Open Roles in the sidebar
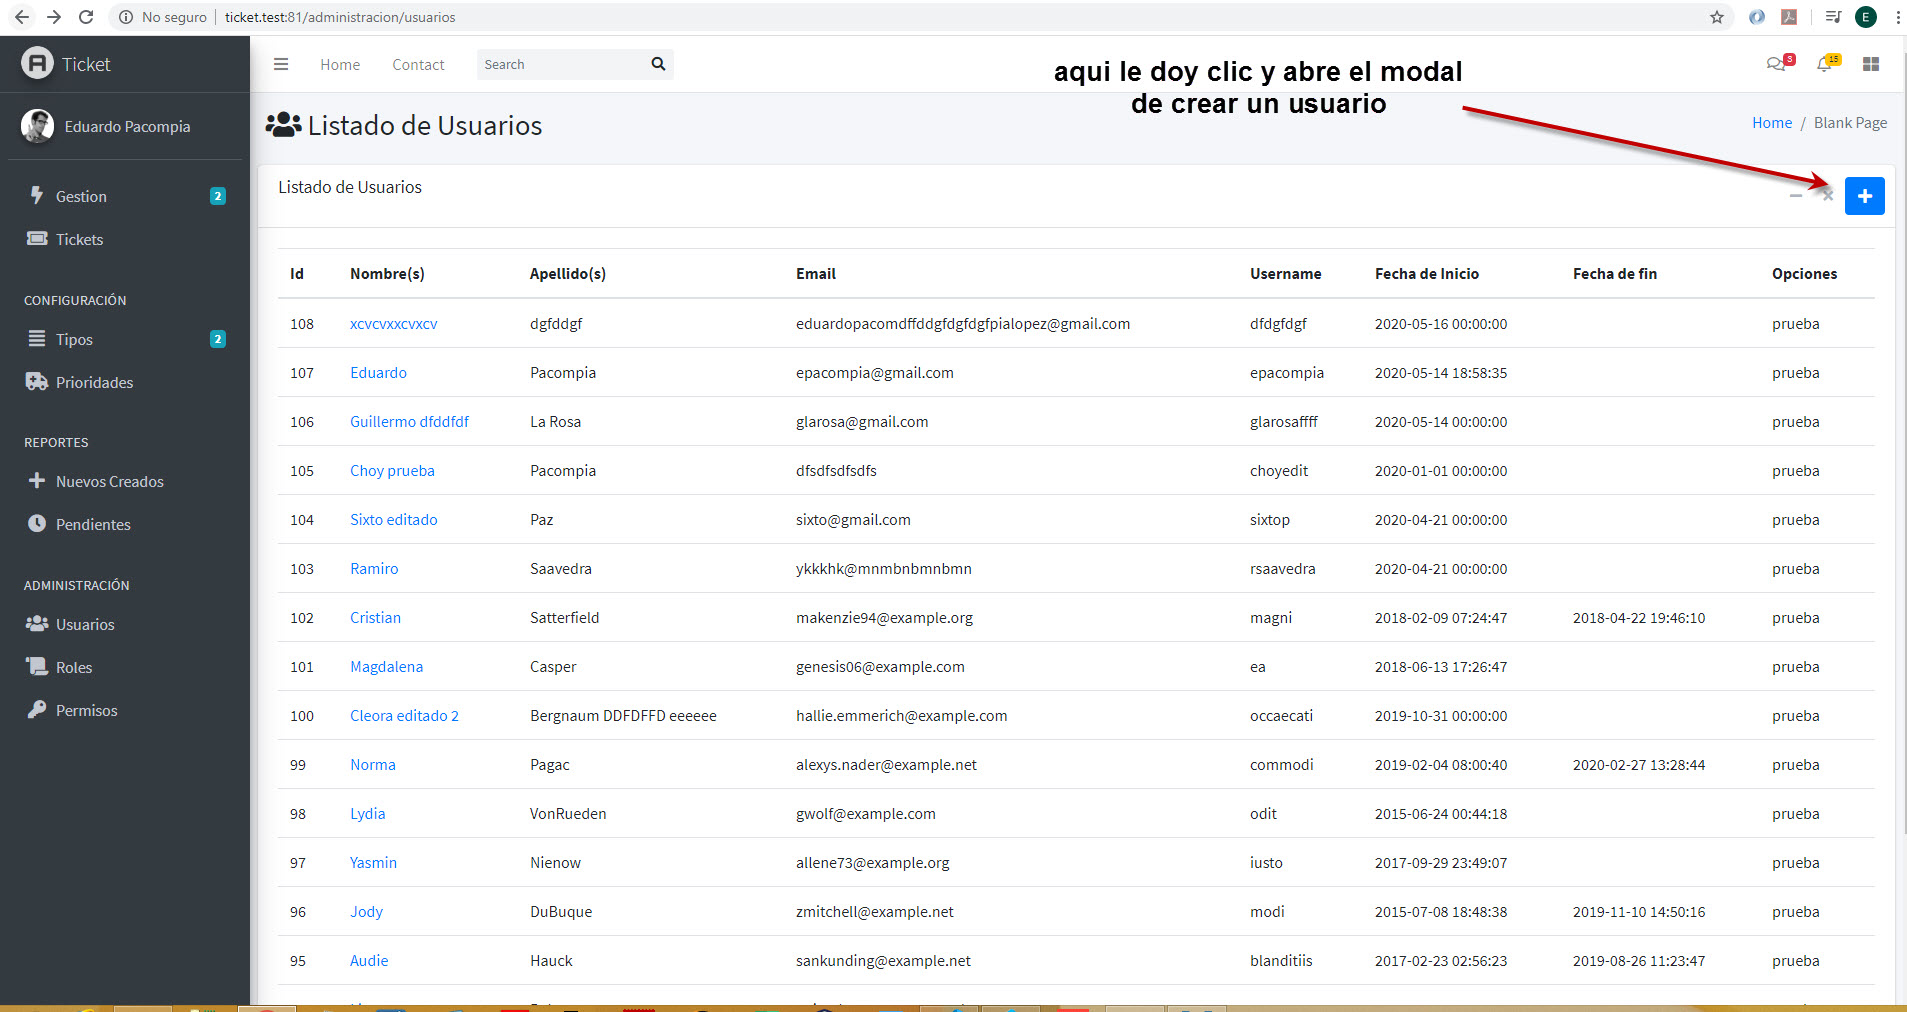The height and width of the screenshot is (1012, 1907). (125, 667)
